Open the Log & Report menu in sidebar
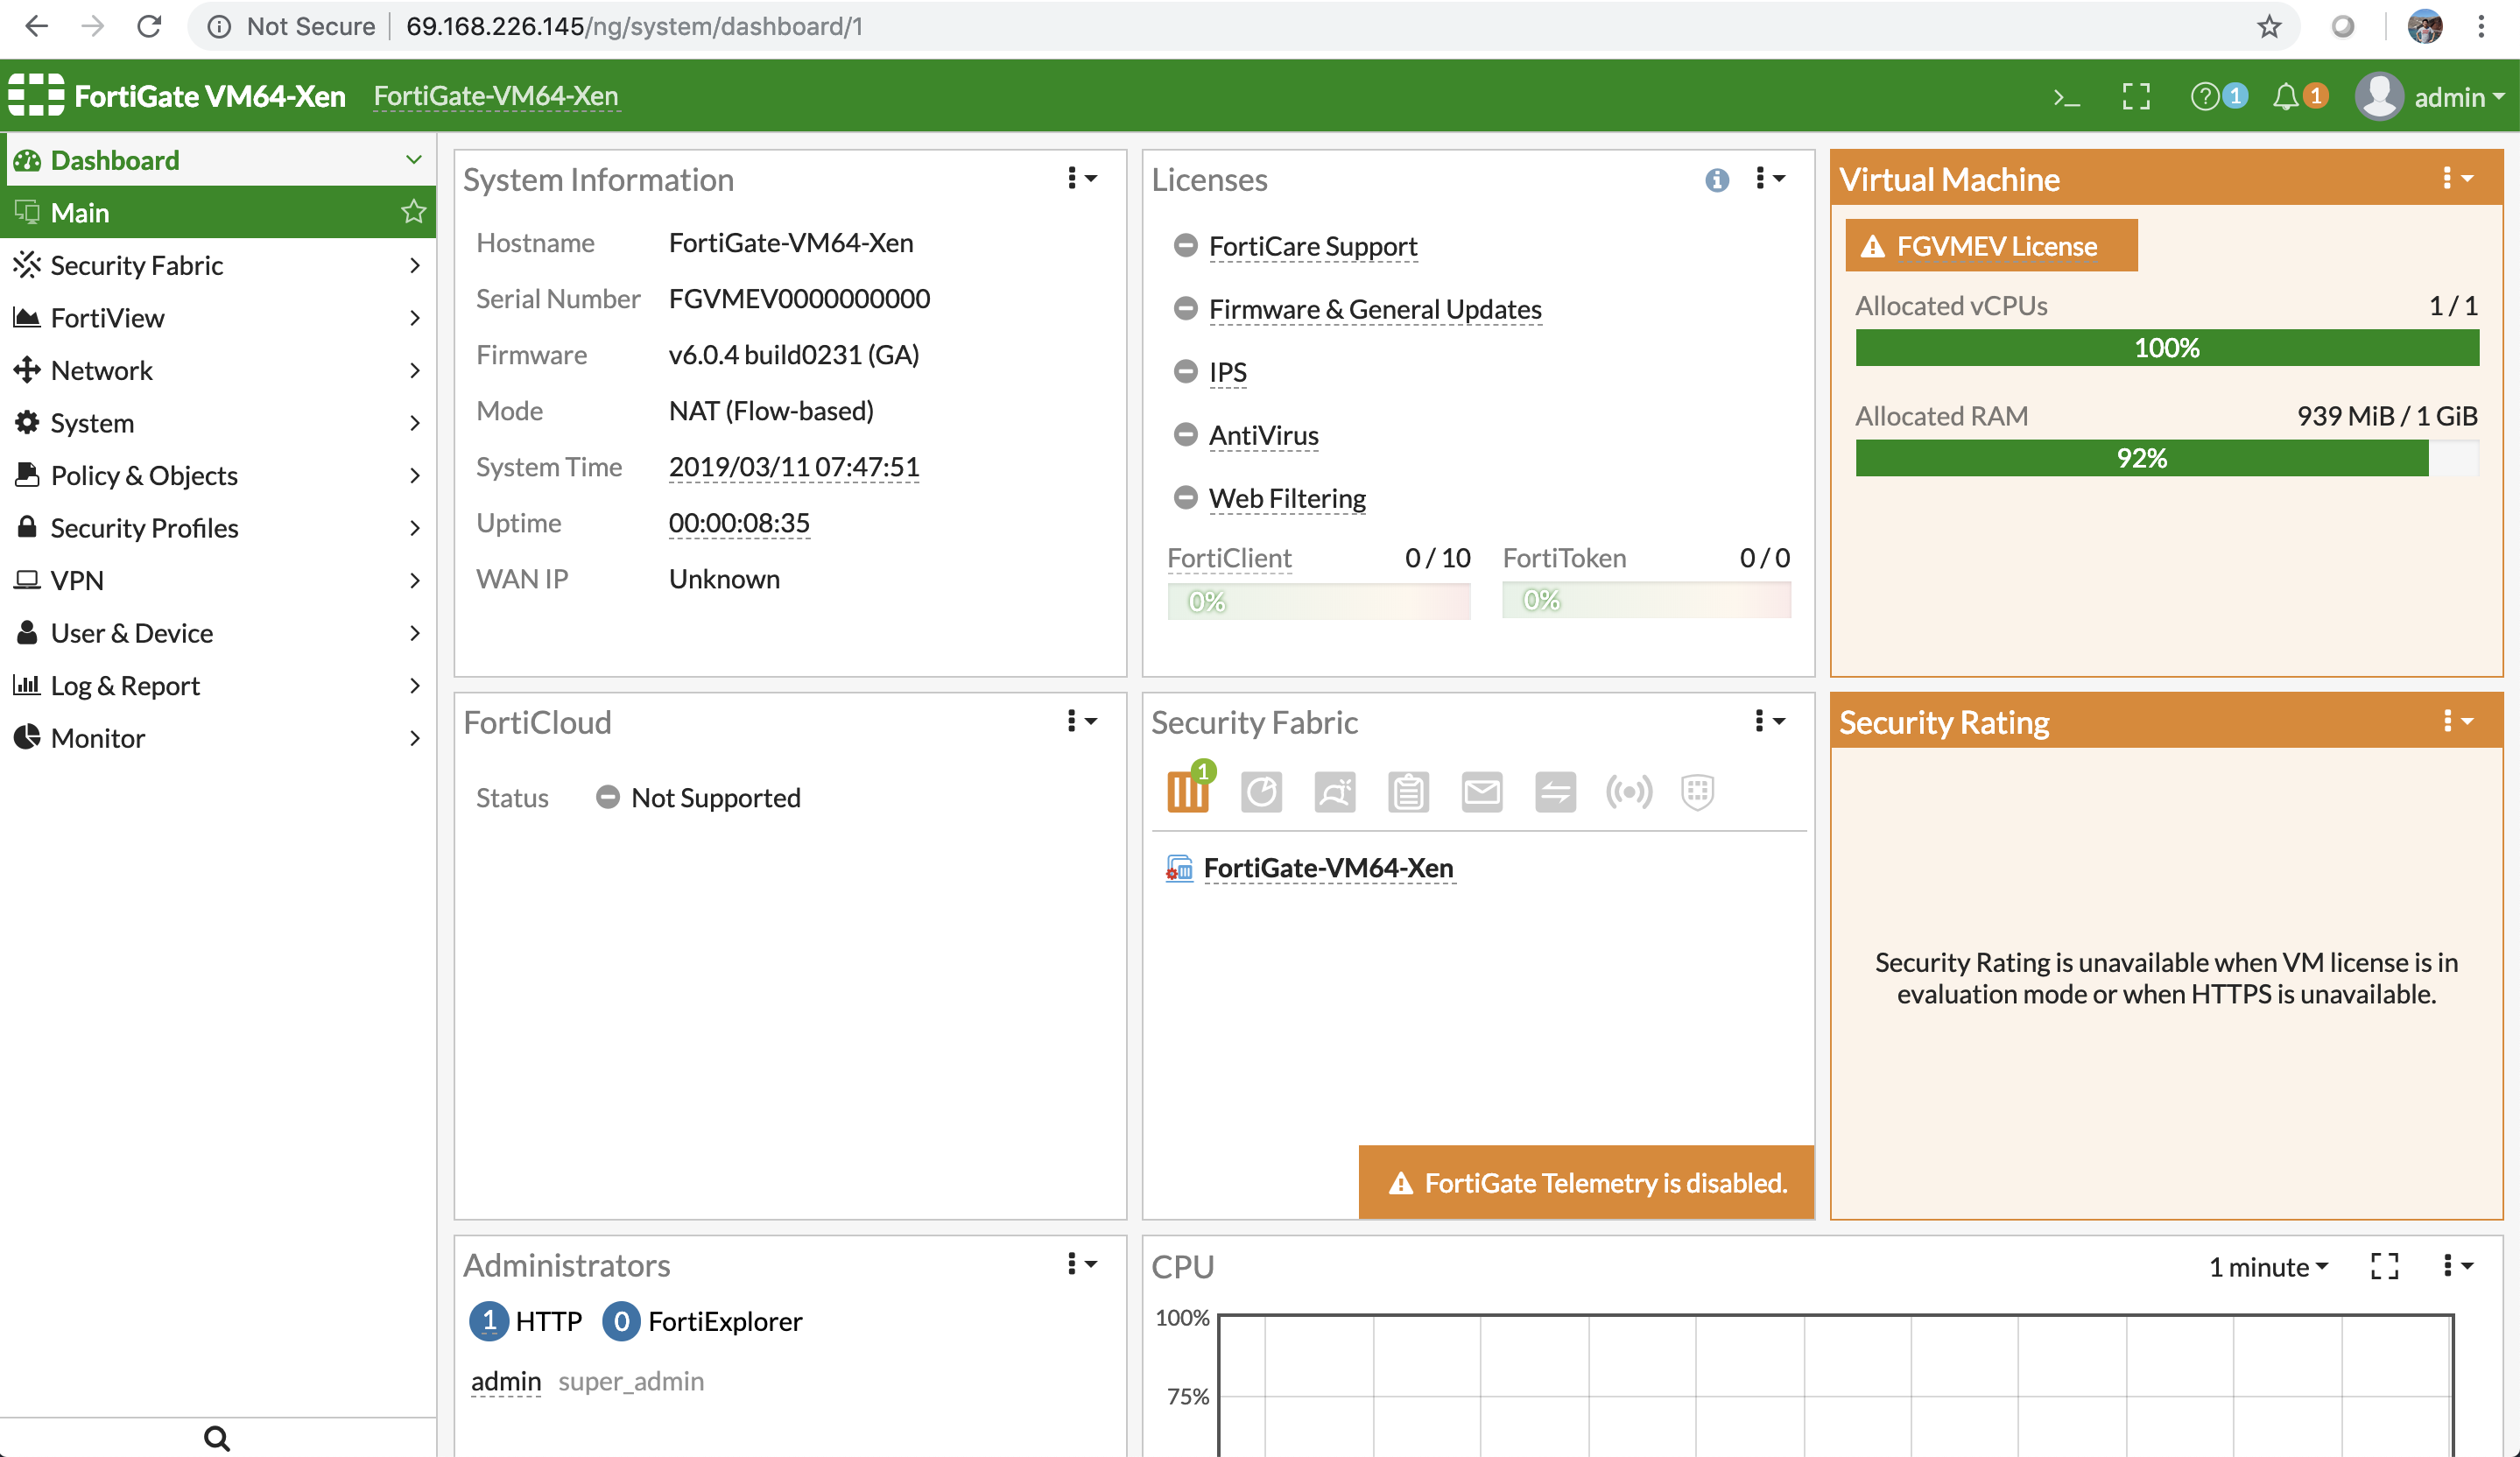 pos(219,685)
